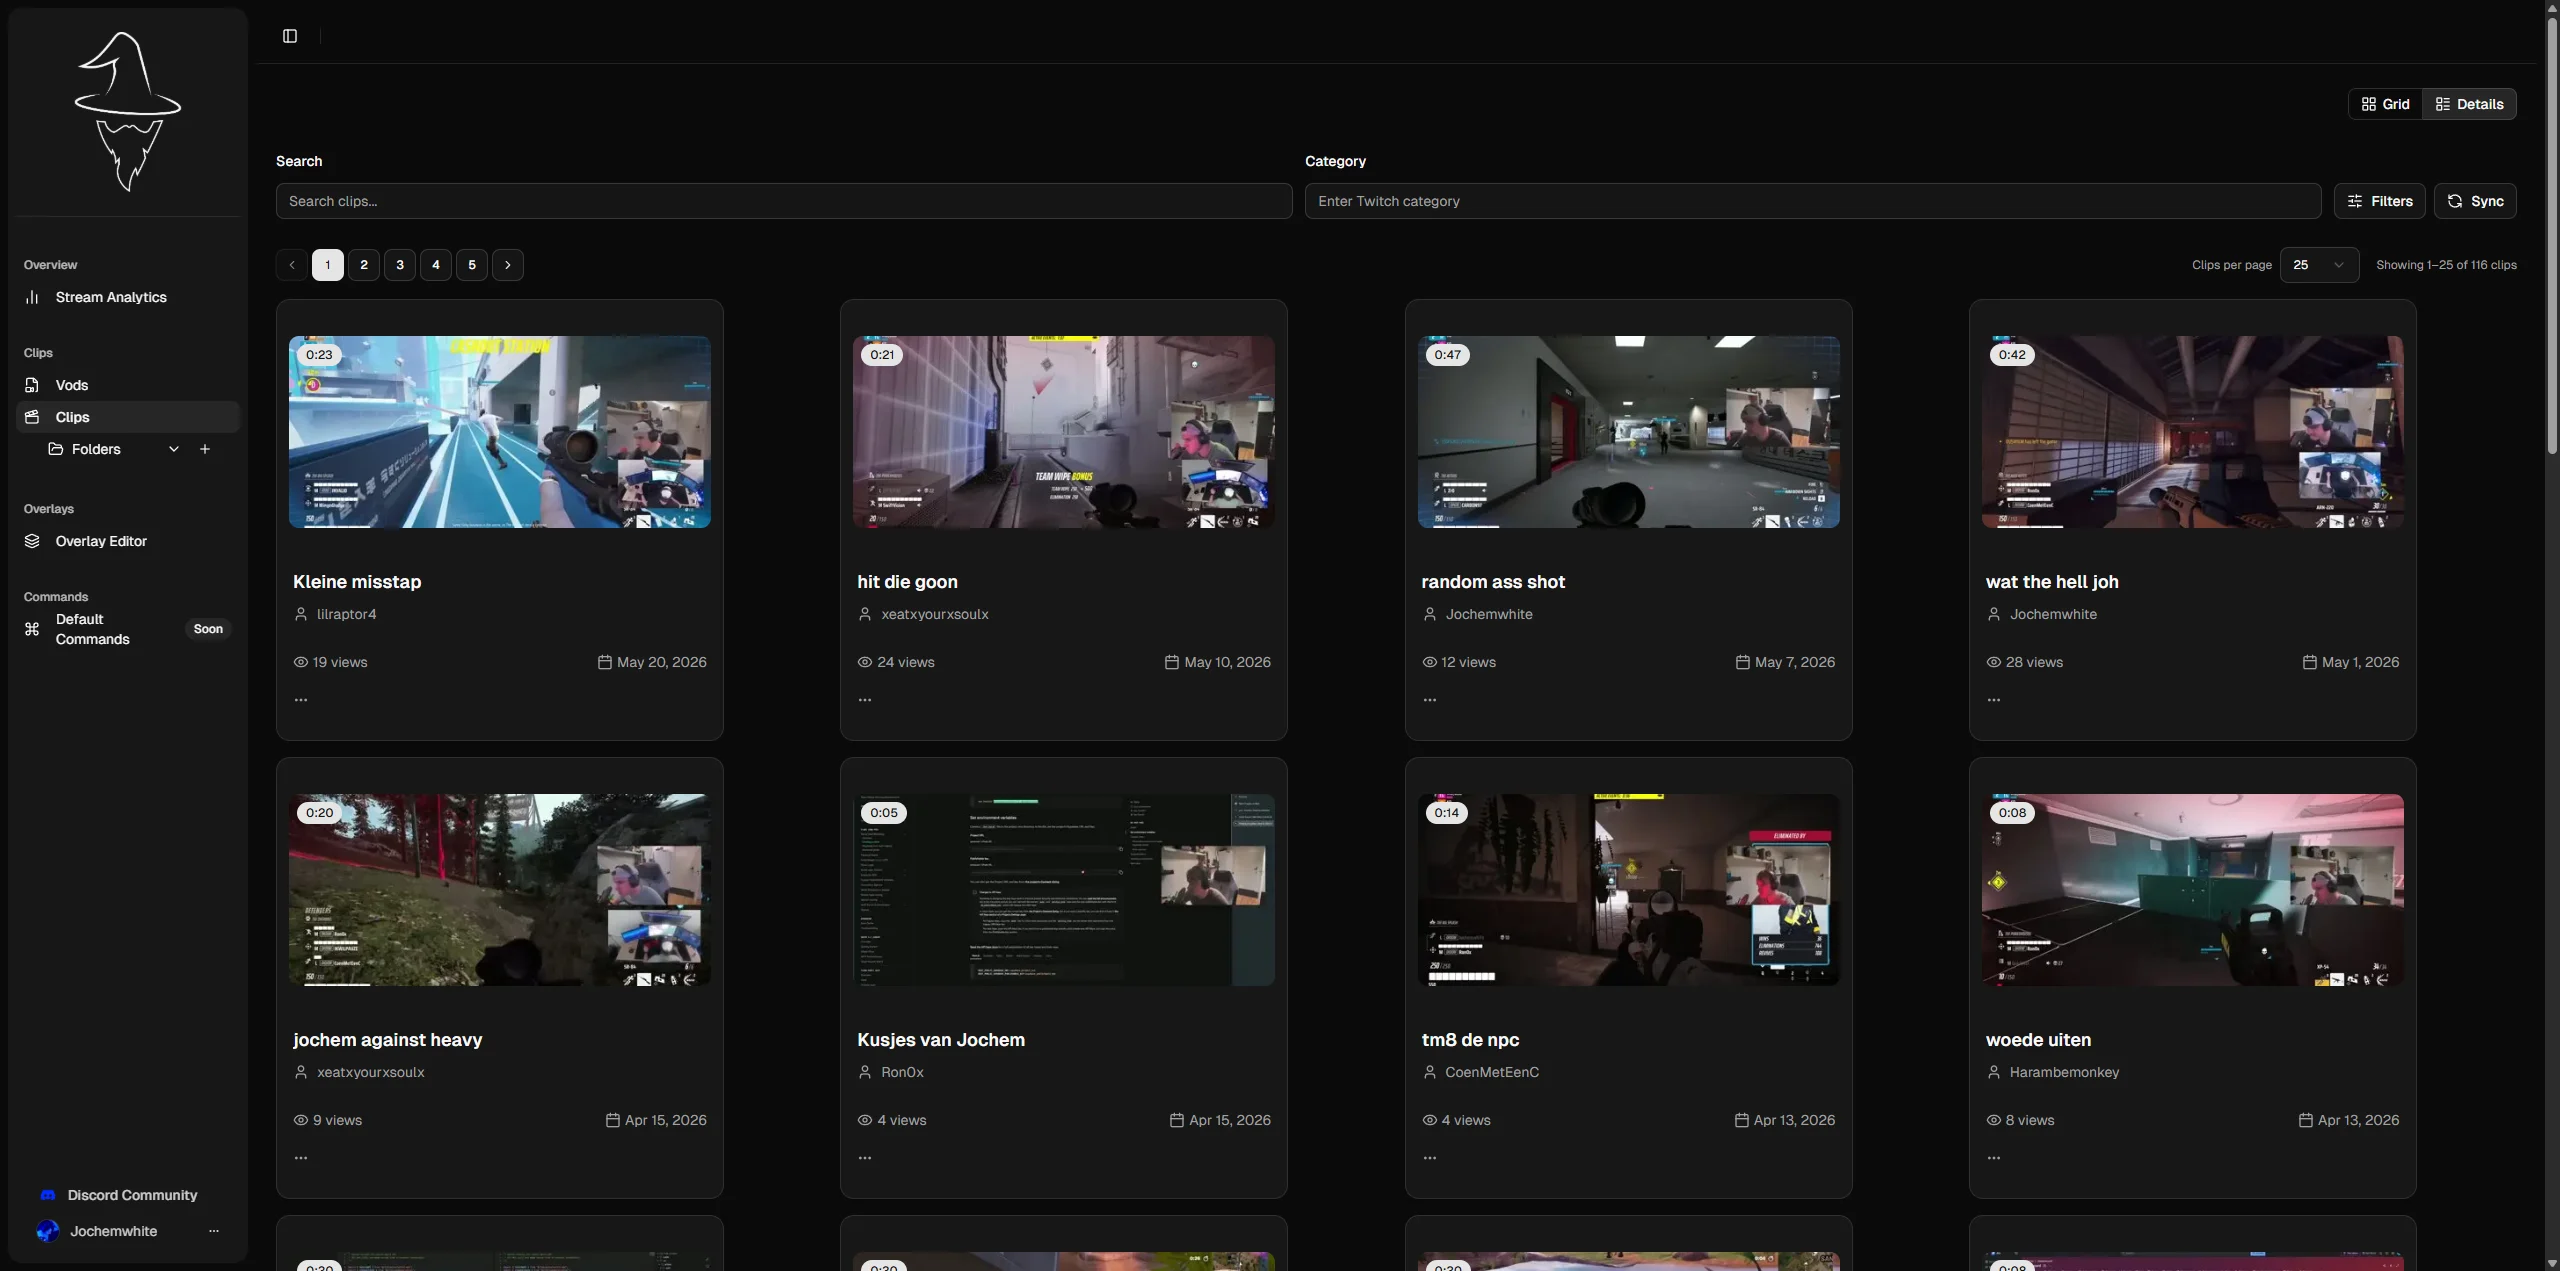Open jochem against heavy thumbnail
Screen dimensions: 2560x1271
point(500,890)
